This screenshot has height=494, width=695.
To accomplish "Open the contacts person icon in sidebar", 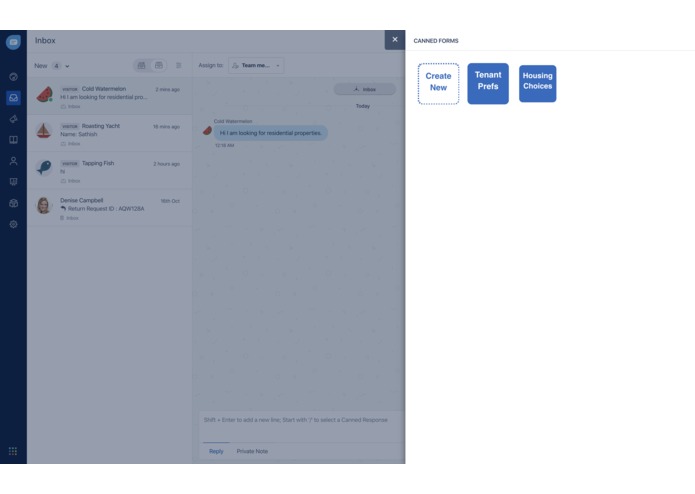I will click(13, 161).
